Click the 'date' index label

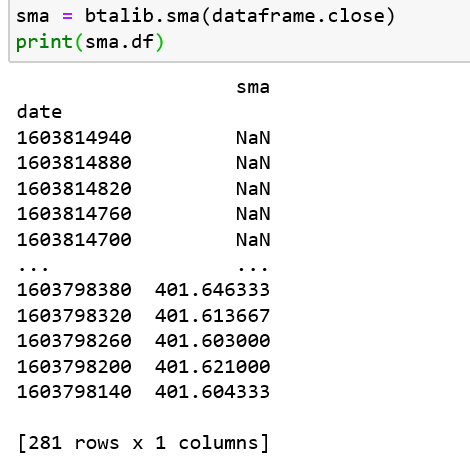coord(39,112)
